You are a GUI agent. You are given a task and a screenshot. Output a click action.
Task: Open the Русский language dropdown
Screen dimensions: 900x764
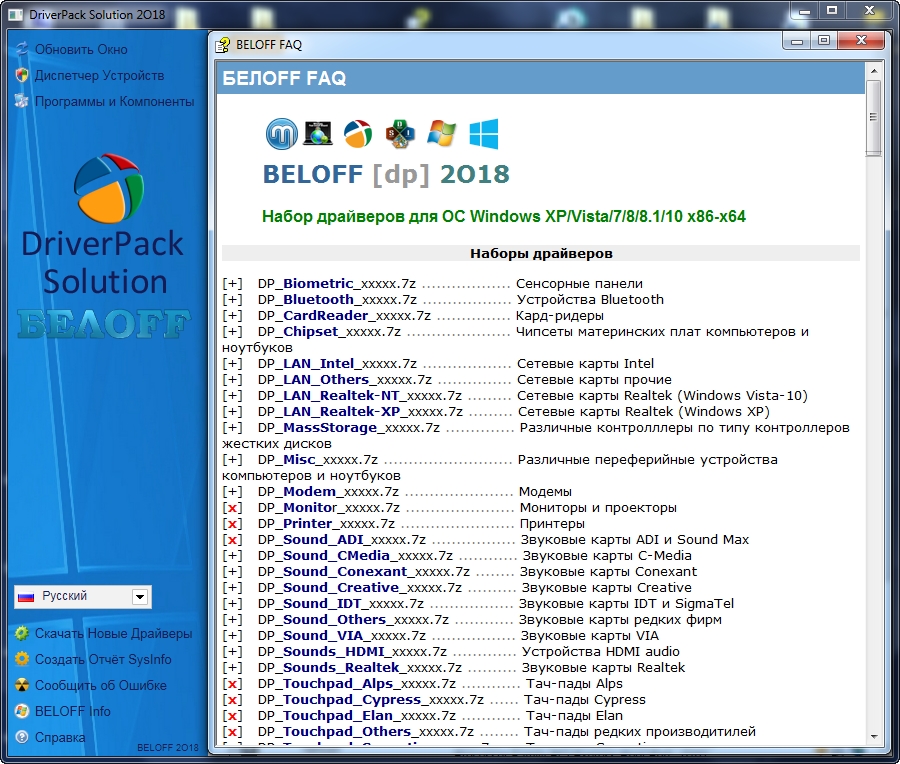[x=141, y=597]
